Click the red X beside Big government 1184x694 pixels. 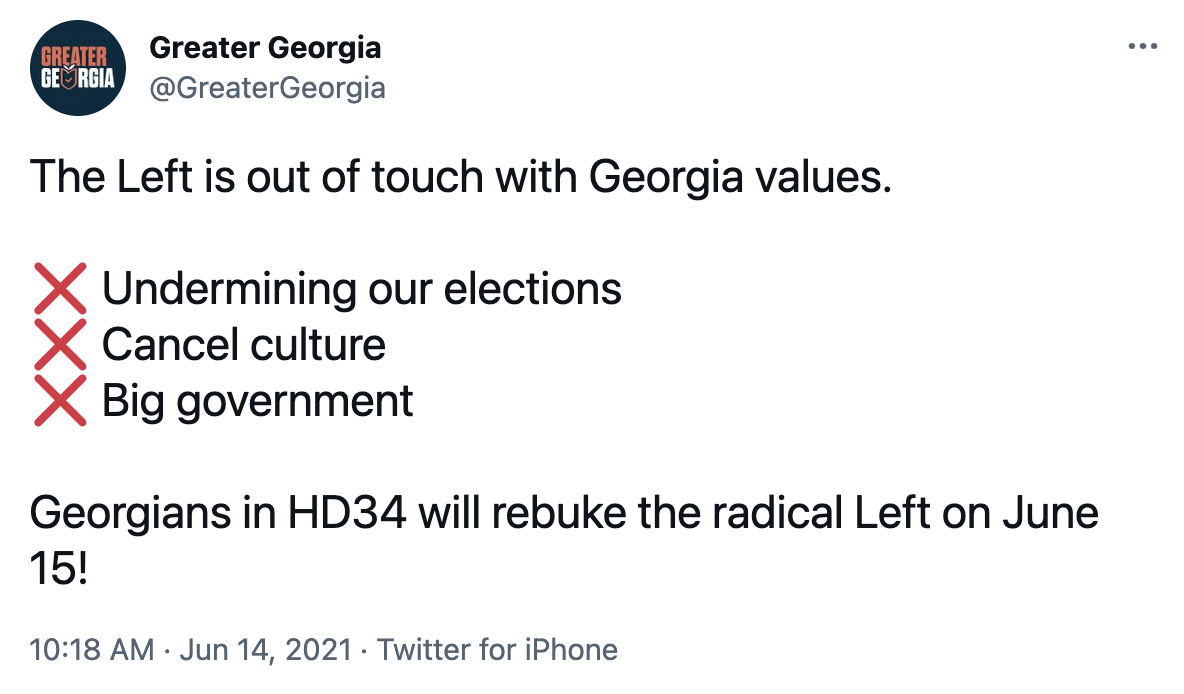pyautogui.click(x=60, y=401)
